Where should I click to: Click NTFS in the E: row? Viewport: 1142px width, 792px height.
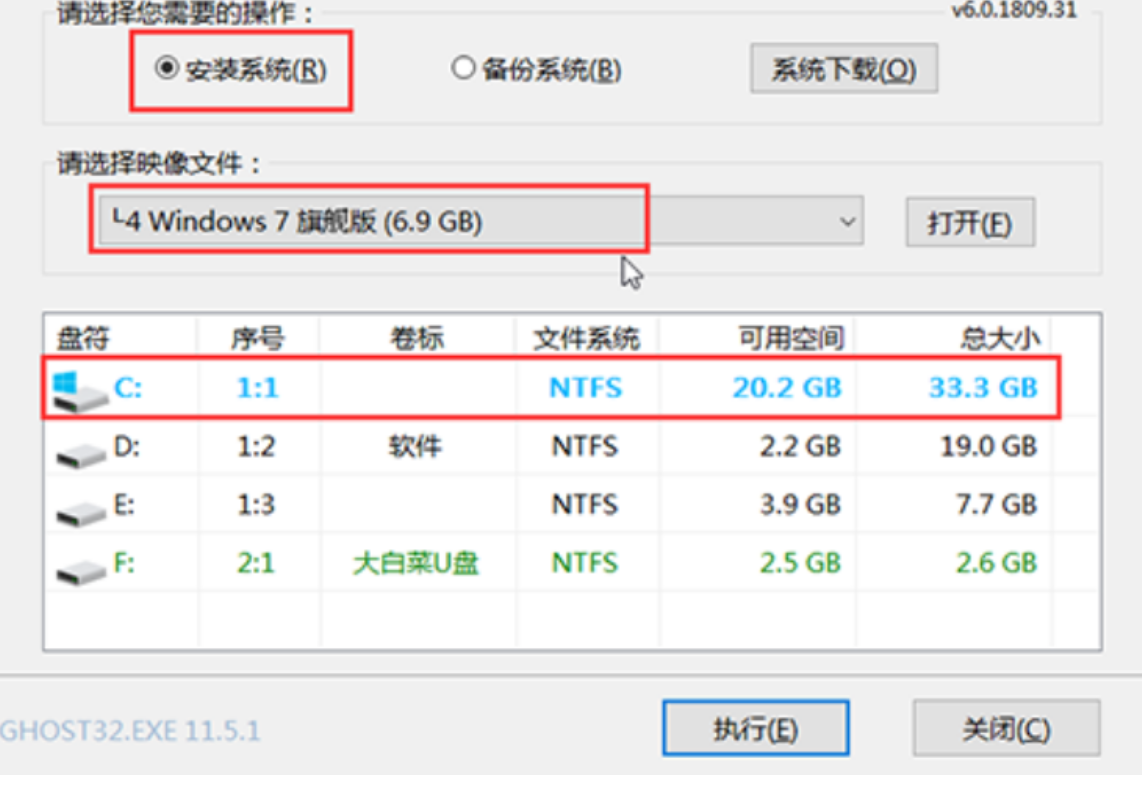[x=585, y=504]
